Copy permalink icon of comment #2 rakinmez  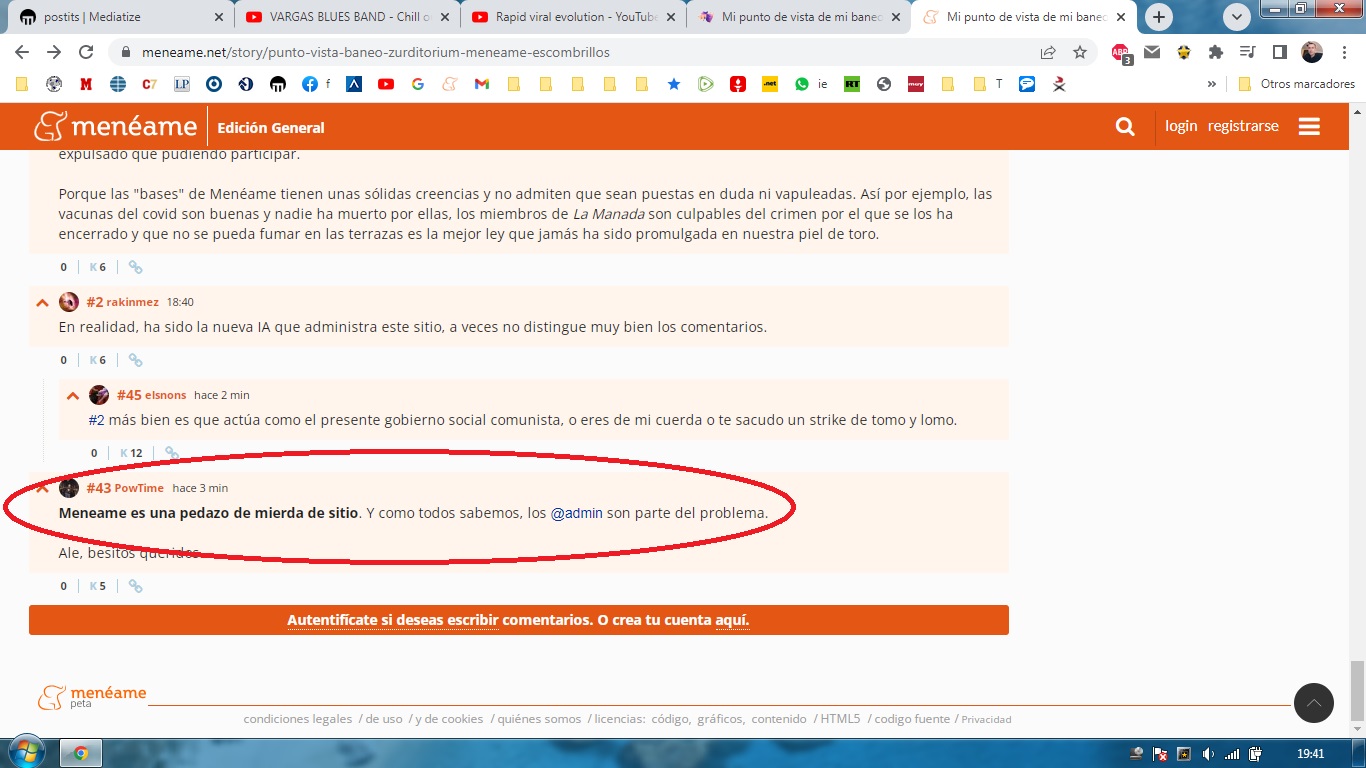135,360
